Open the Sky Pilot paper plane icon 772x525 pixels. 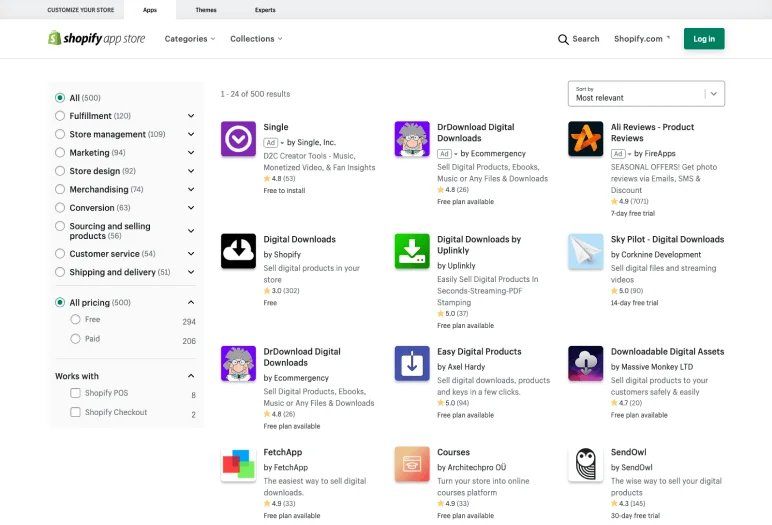point(585,251)
